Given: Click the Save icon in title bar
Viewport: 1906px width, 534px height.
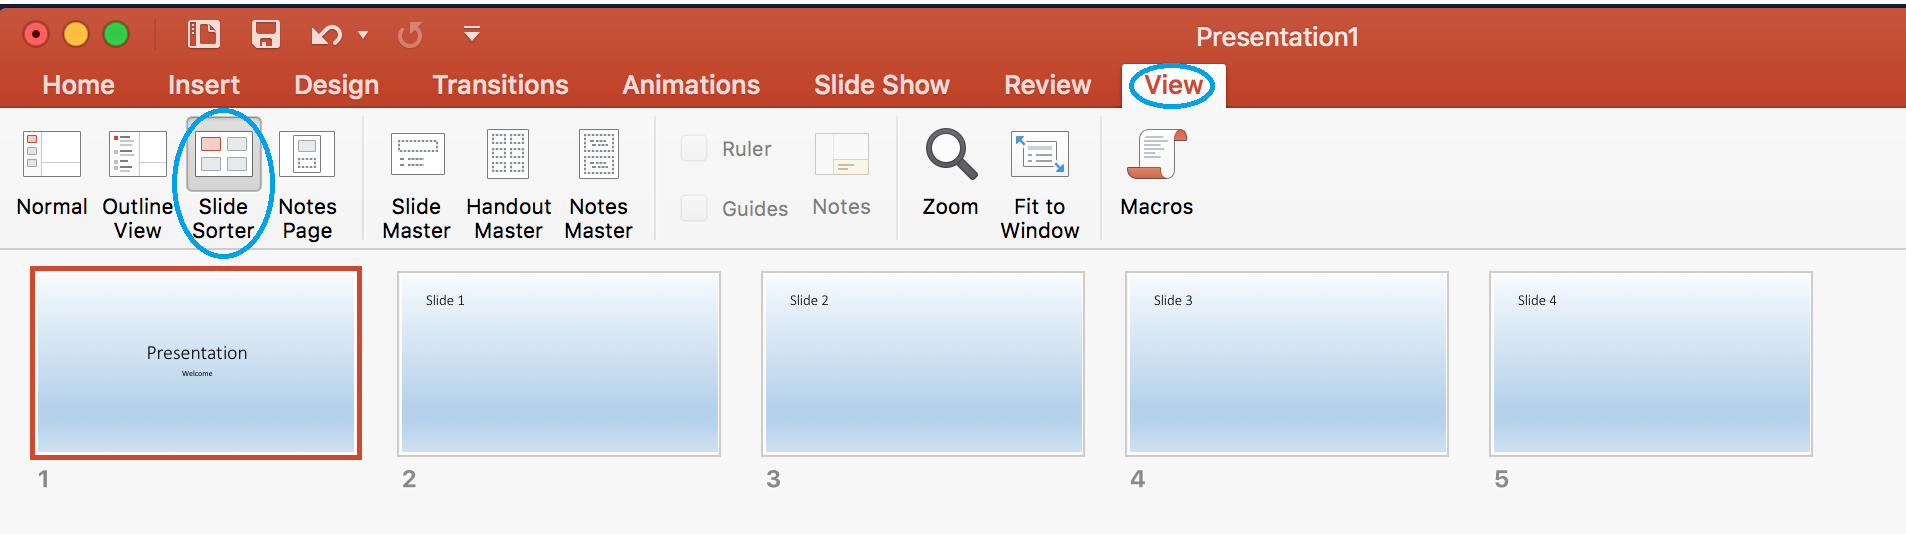Looking at the screenshot, I should coord(266,35).
